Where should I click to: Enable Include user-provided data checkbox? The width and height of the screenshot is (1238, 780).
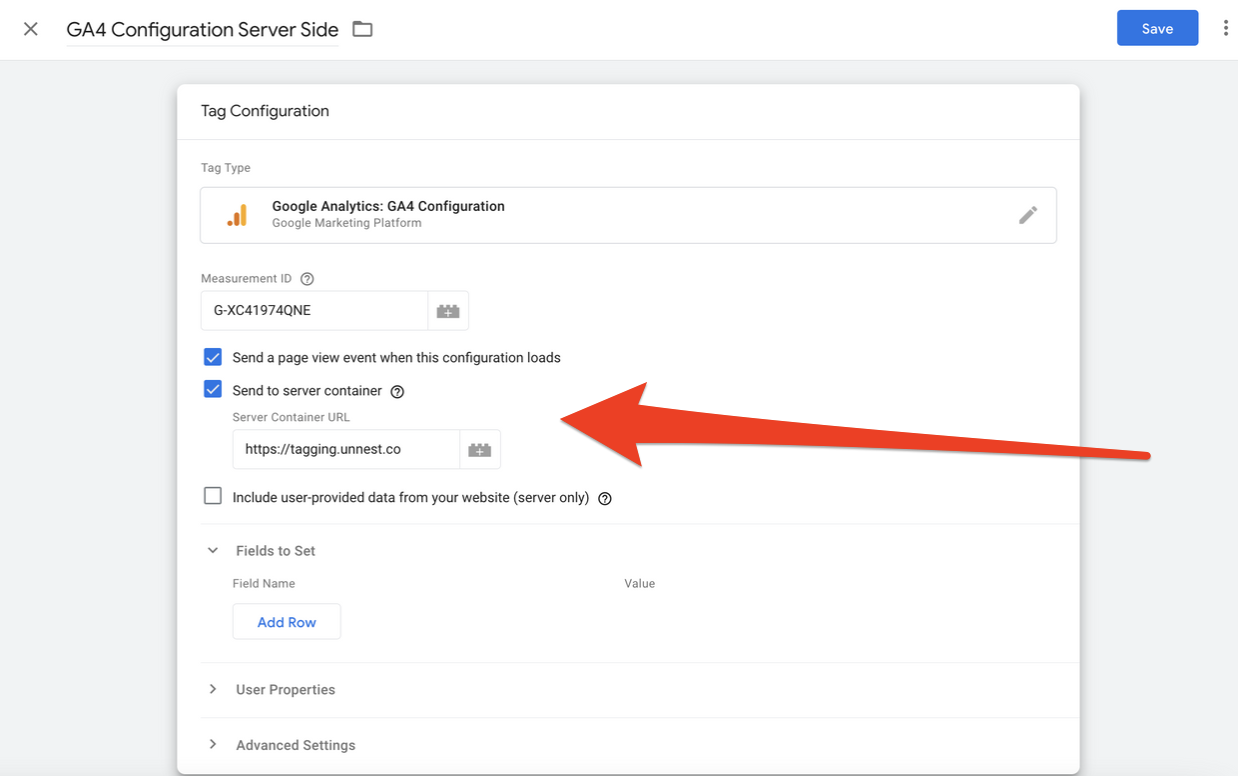coord(213,496)
